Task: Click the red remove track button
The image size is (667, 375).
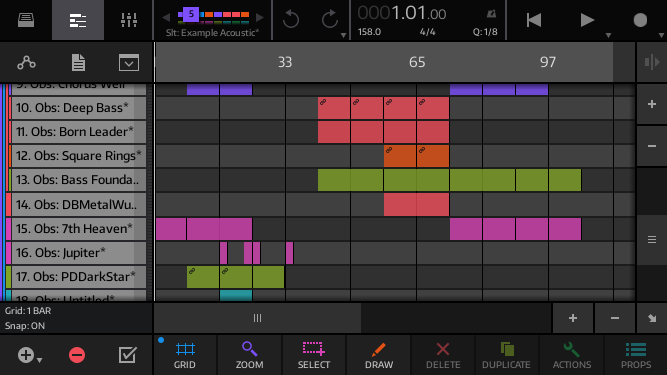Action: [77, 355]
